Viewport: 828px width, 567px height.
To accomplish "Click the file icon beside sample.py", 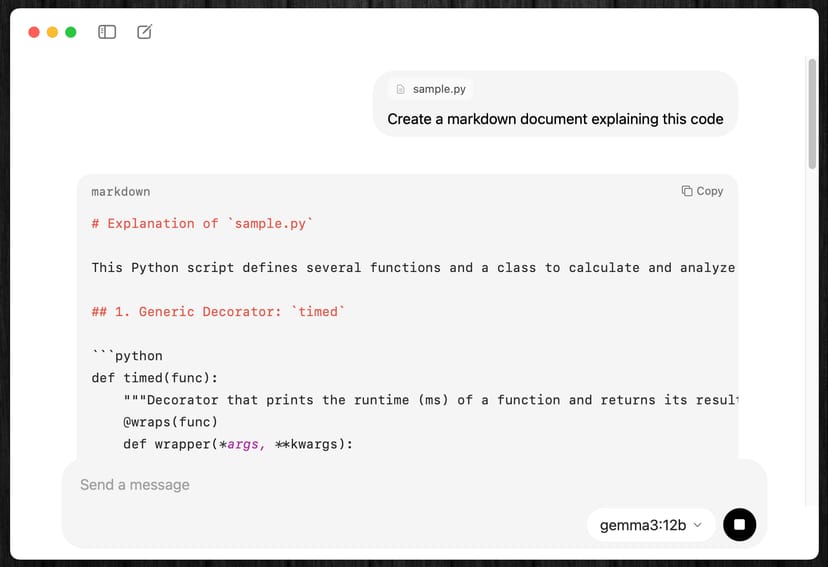I will click(401, 89).
